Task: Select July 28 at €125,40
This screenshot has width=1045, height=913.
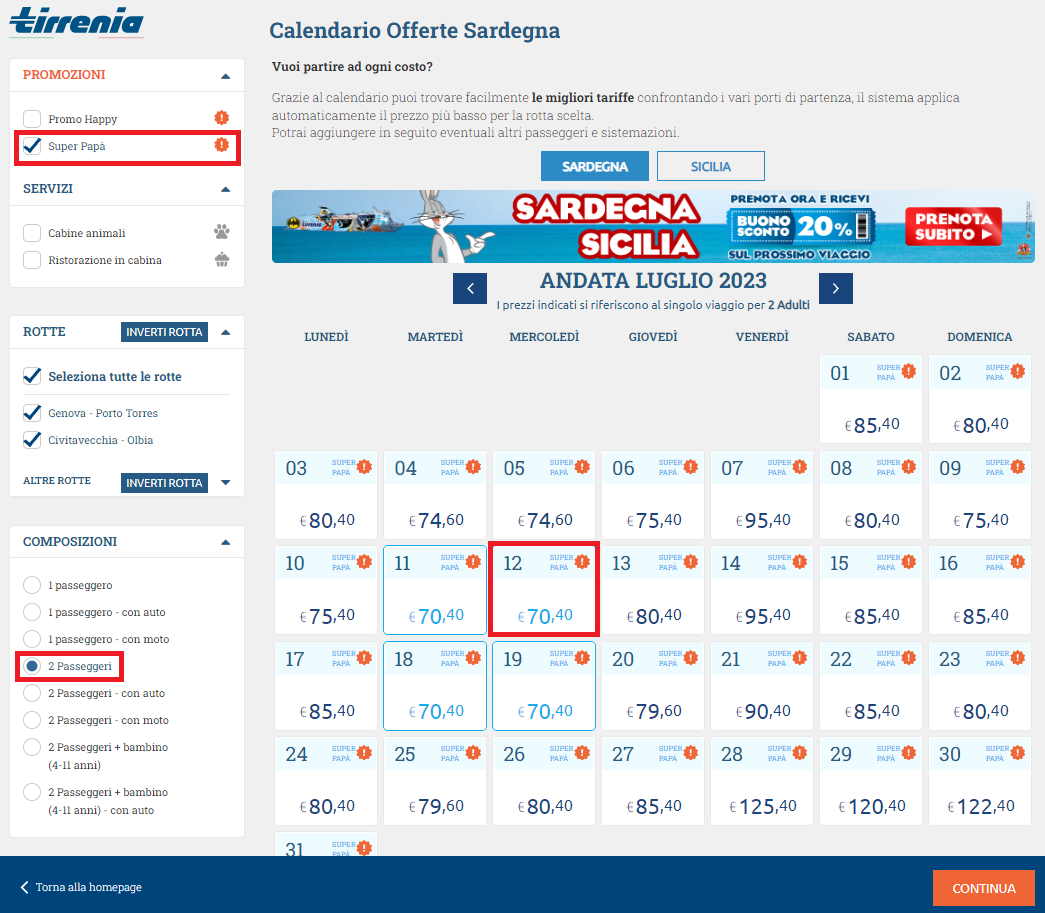Action: pos(762,781)
